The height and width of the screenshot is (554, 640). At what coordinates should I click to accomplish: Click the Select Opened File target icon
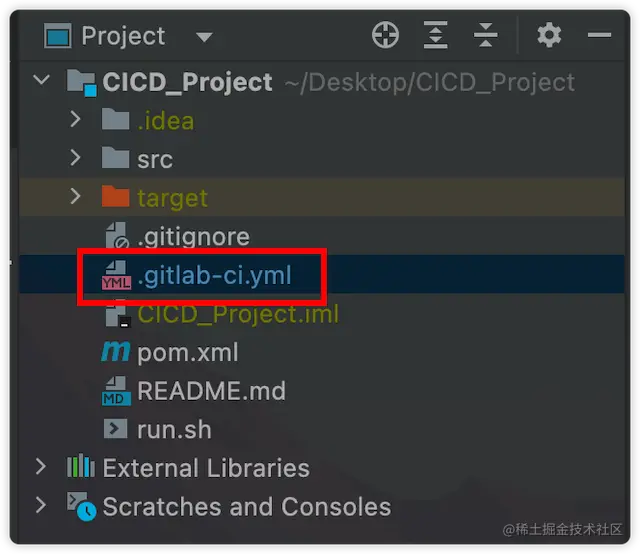point(385,35)
